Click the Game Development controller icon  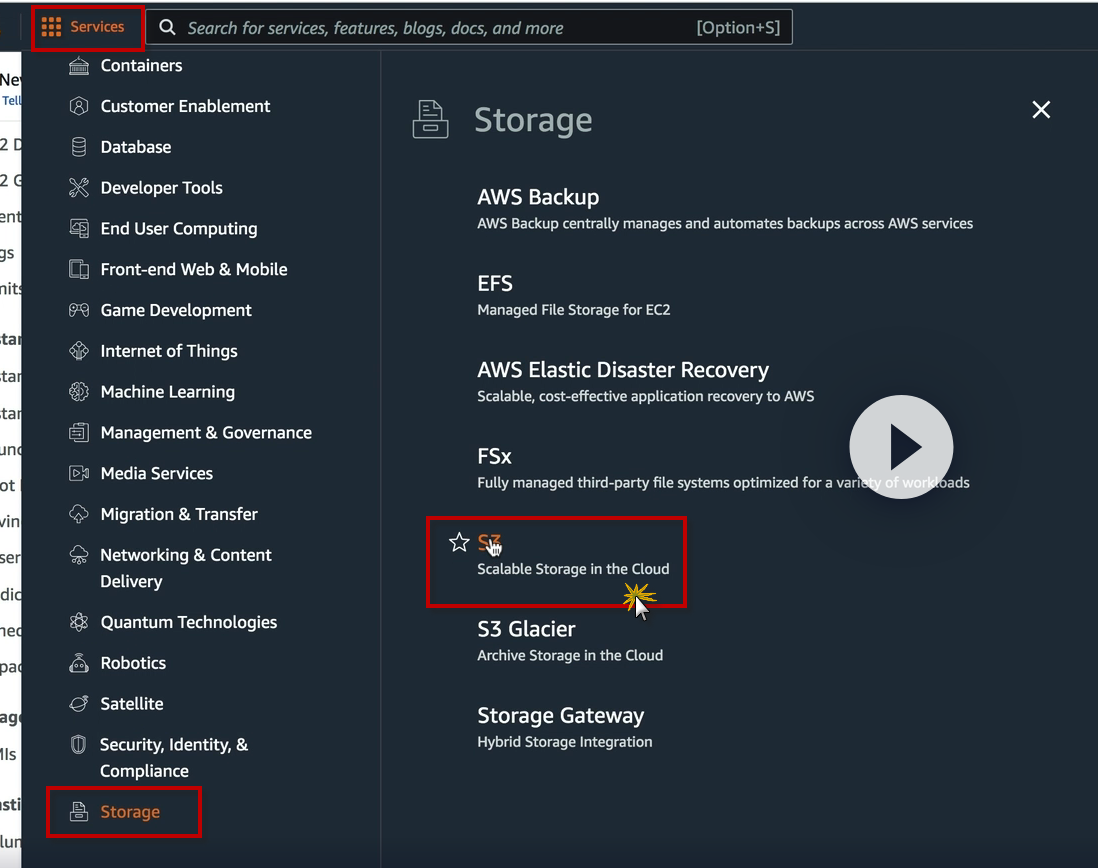(x=79, y=310)
